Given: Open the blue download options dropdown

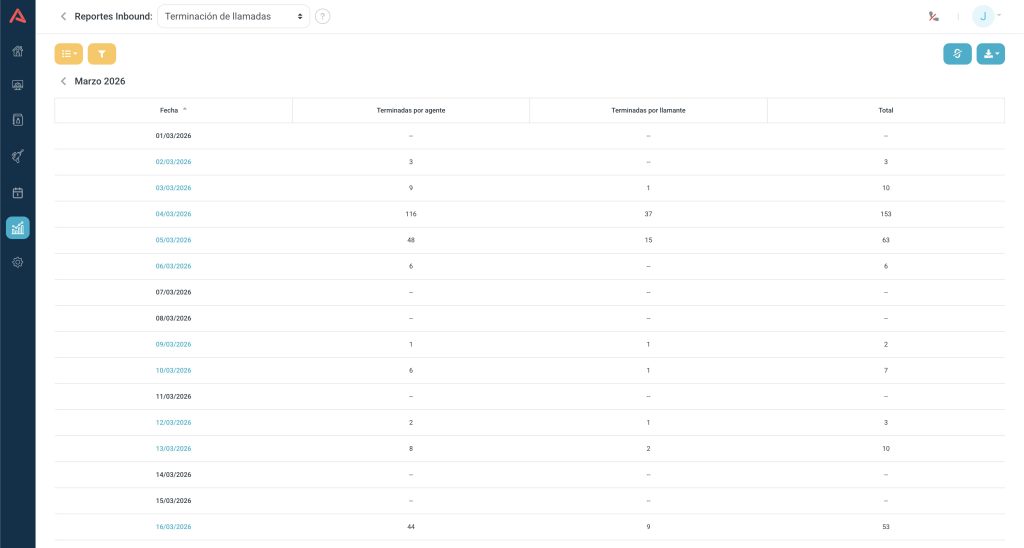Looking at the screenshot, I should (990, 54).
